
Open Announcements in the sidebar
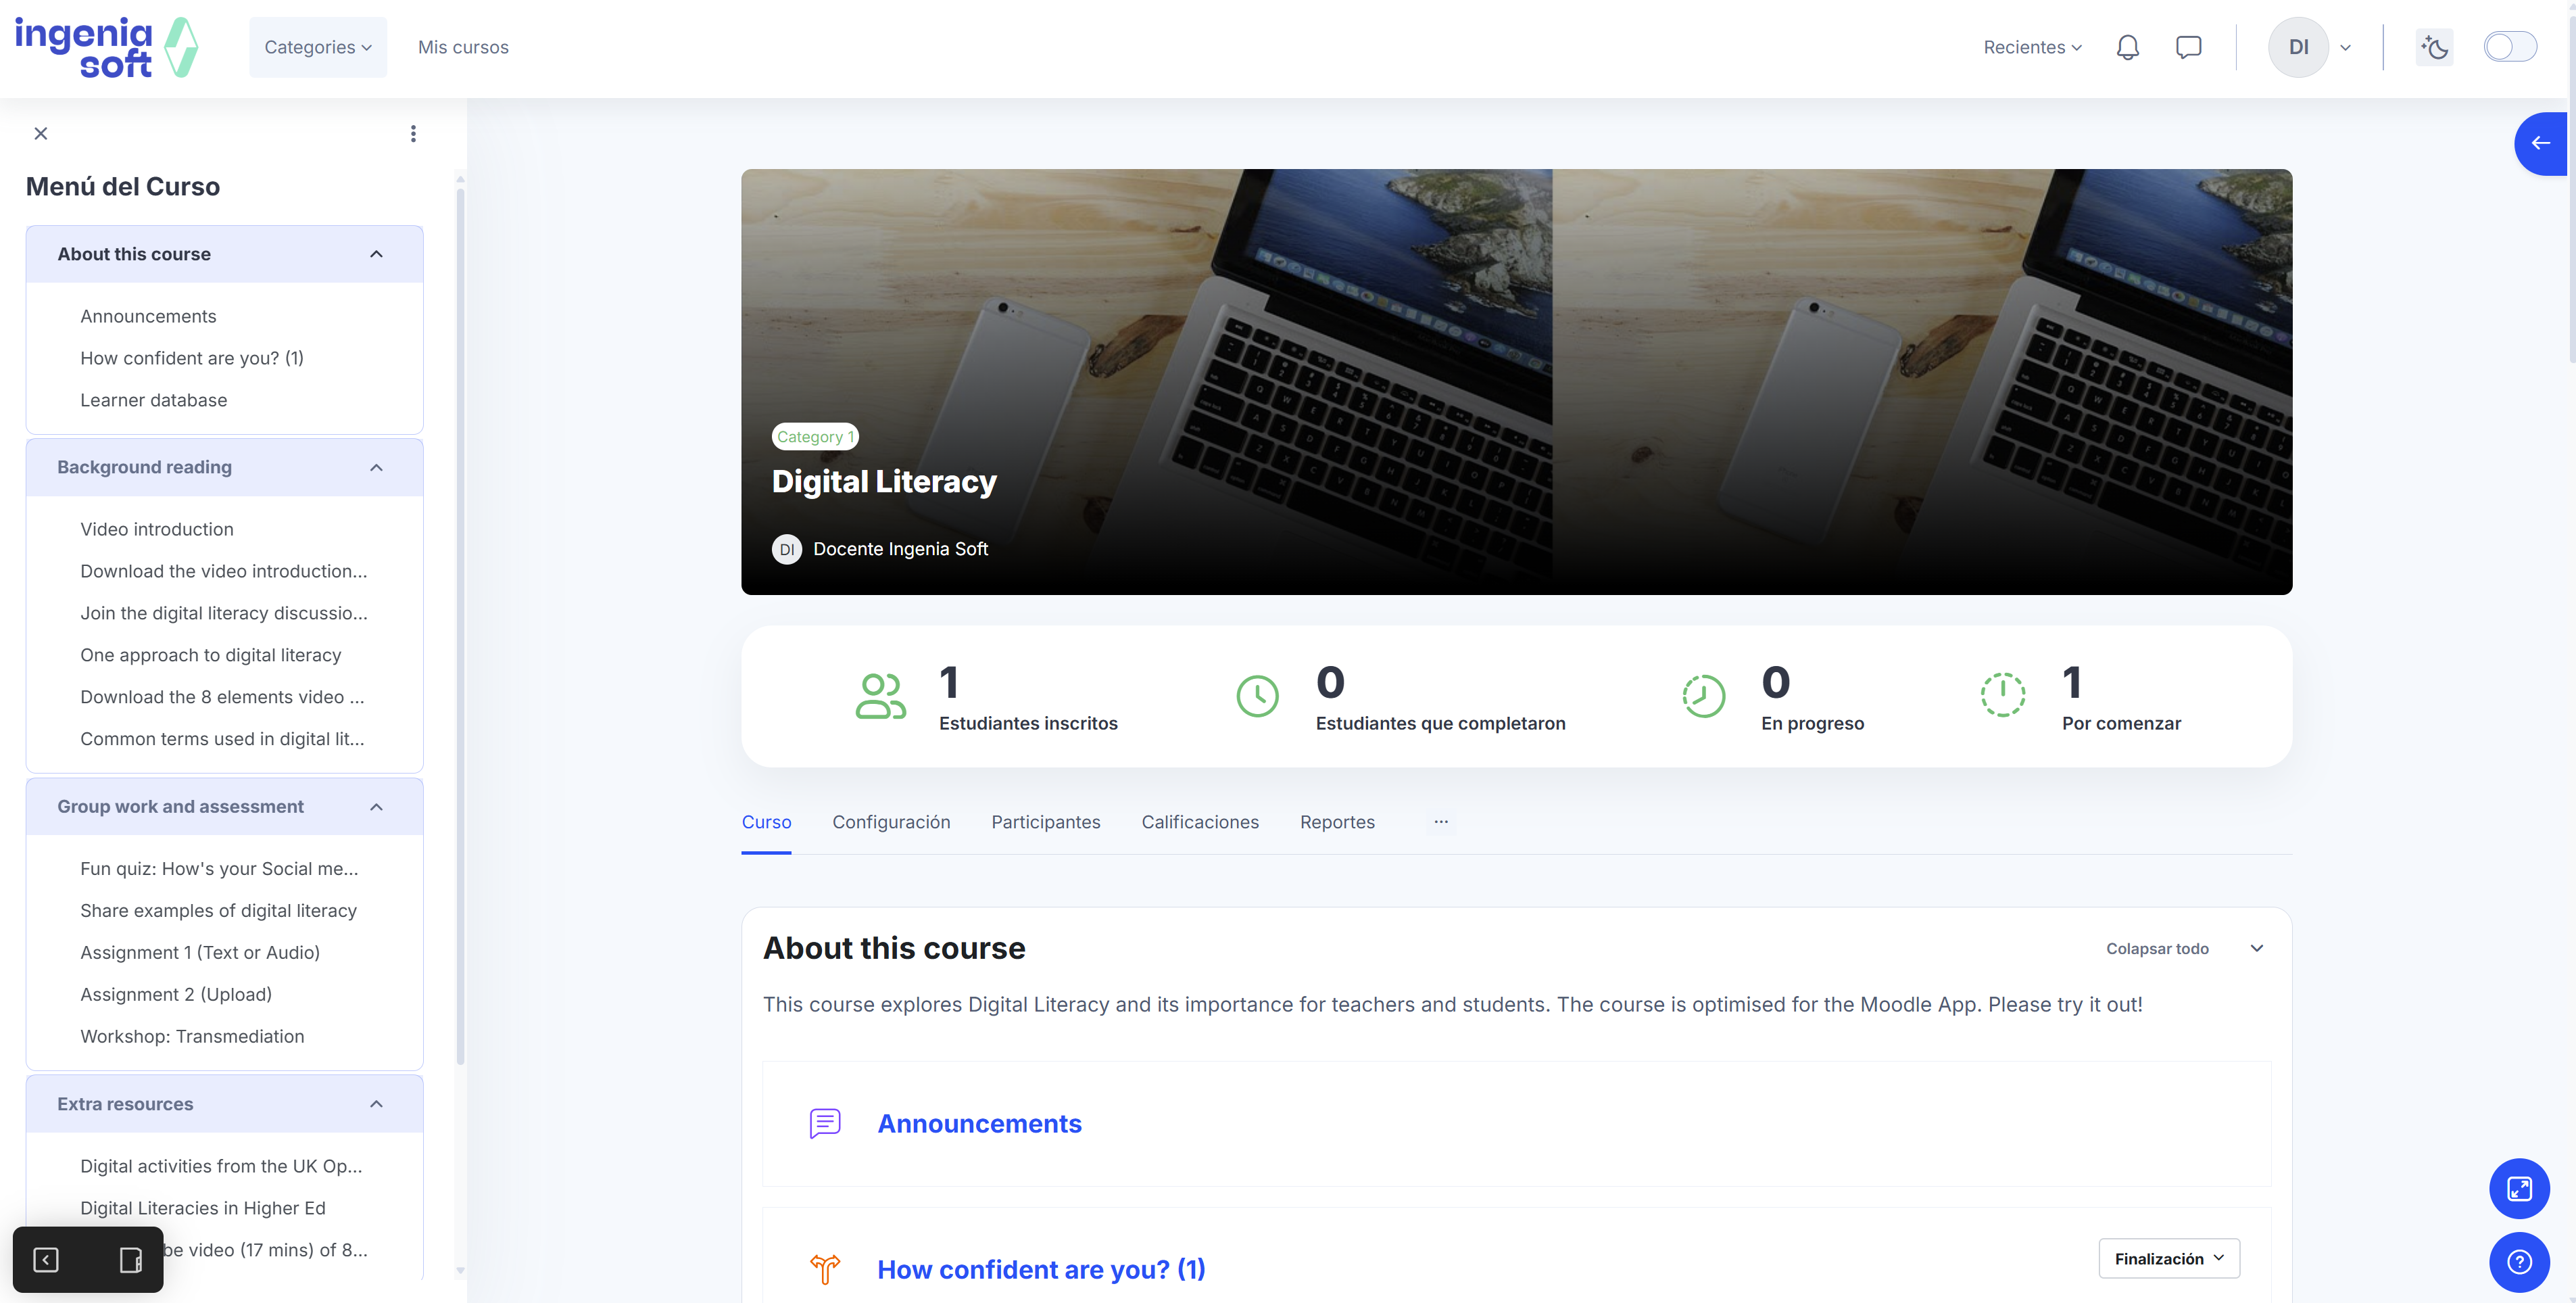pos(148,316)
